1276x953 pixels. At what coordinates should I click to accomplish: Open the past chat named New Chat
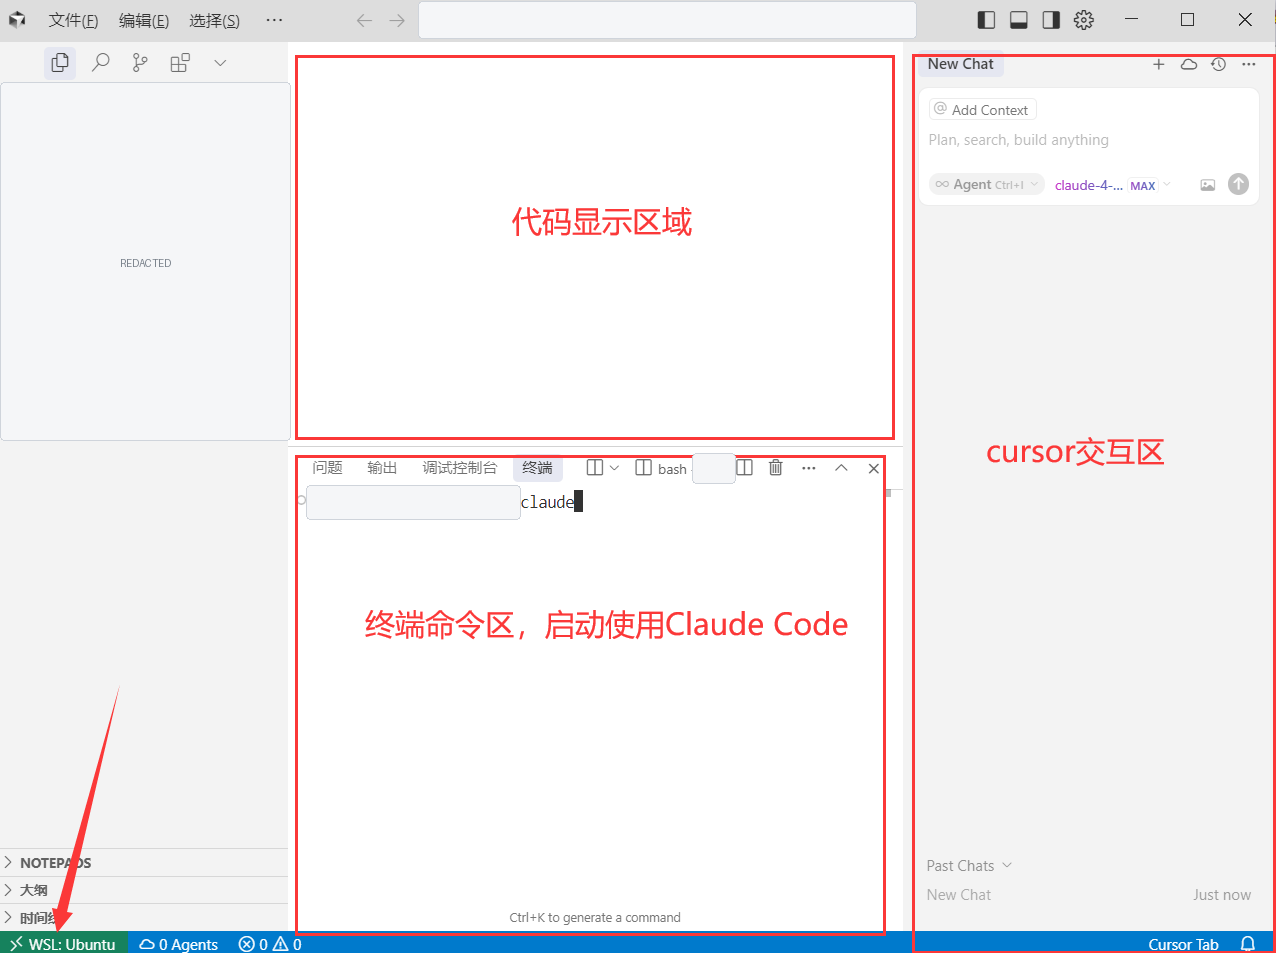[959, 895]
